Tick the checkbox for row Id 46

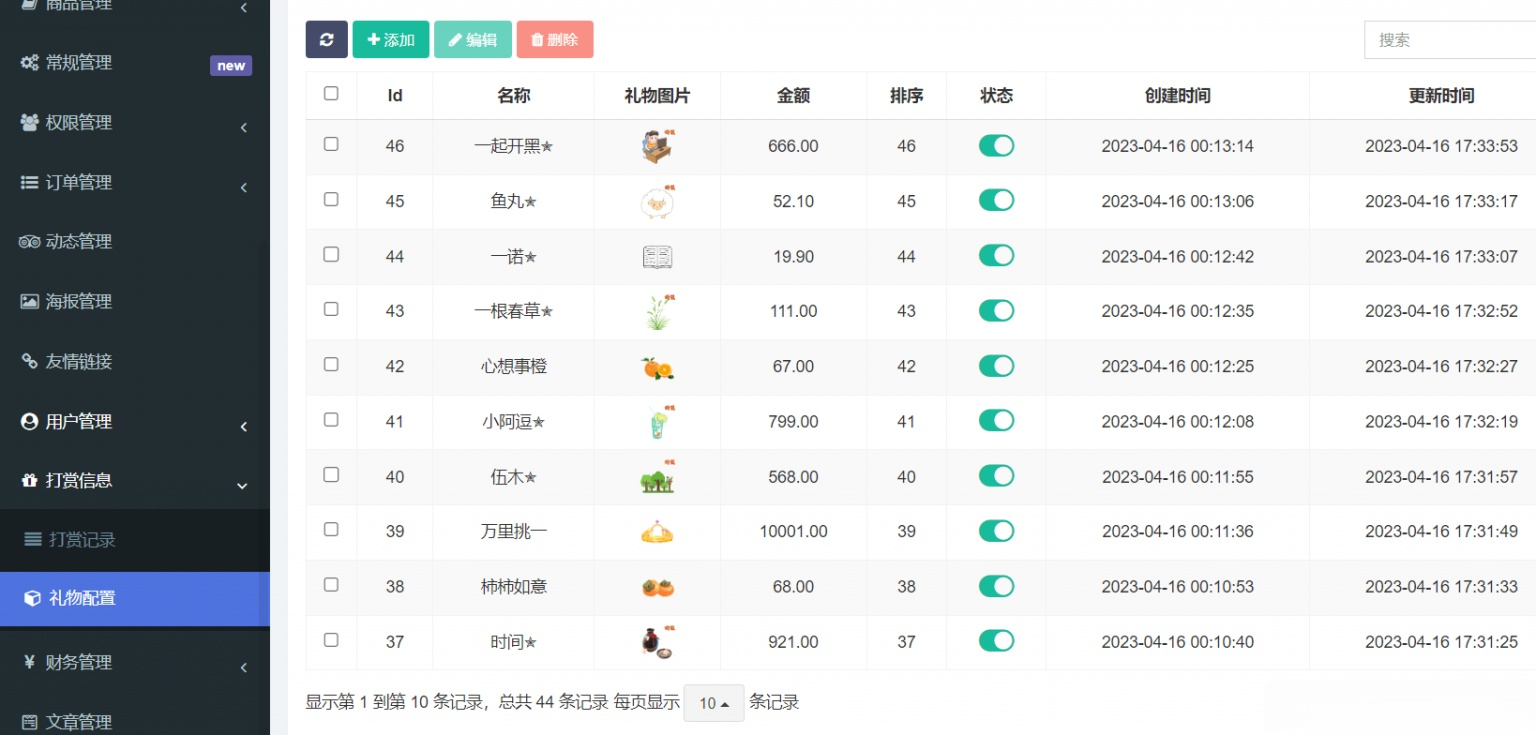coord(331,144)
